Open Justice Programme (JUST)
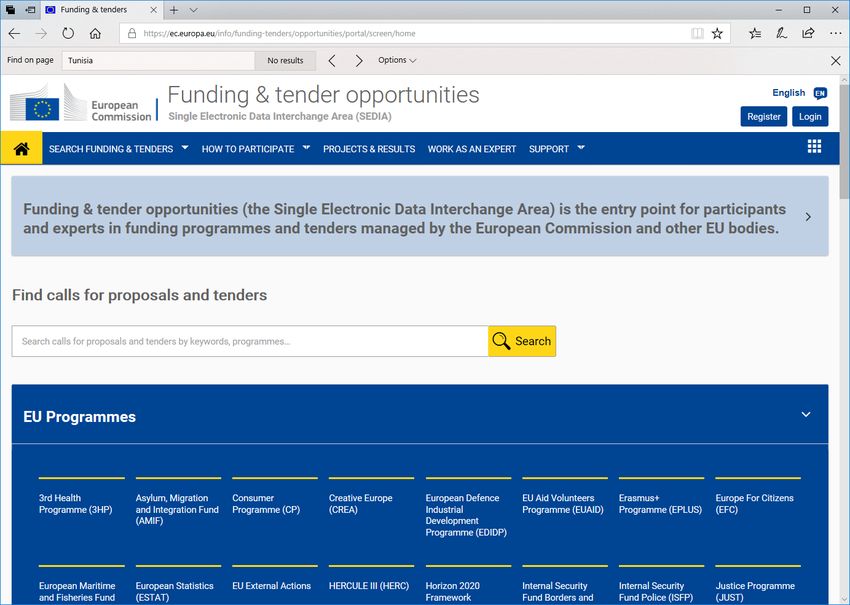The height and width of the screenshot is (605, 850). point(755,591)
